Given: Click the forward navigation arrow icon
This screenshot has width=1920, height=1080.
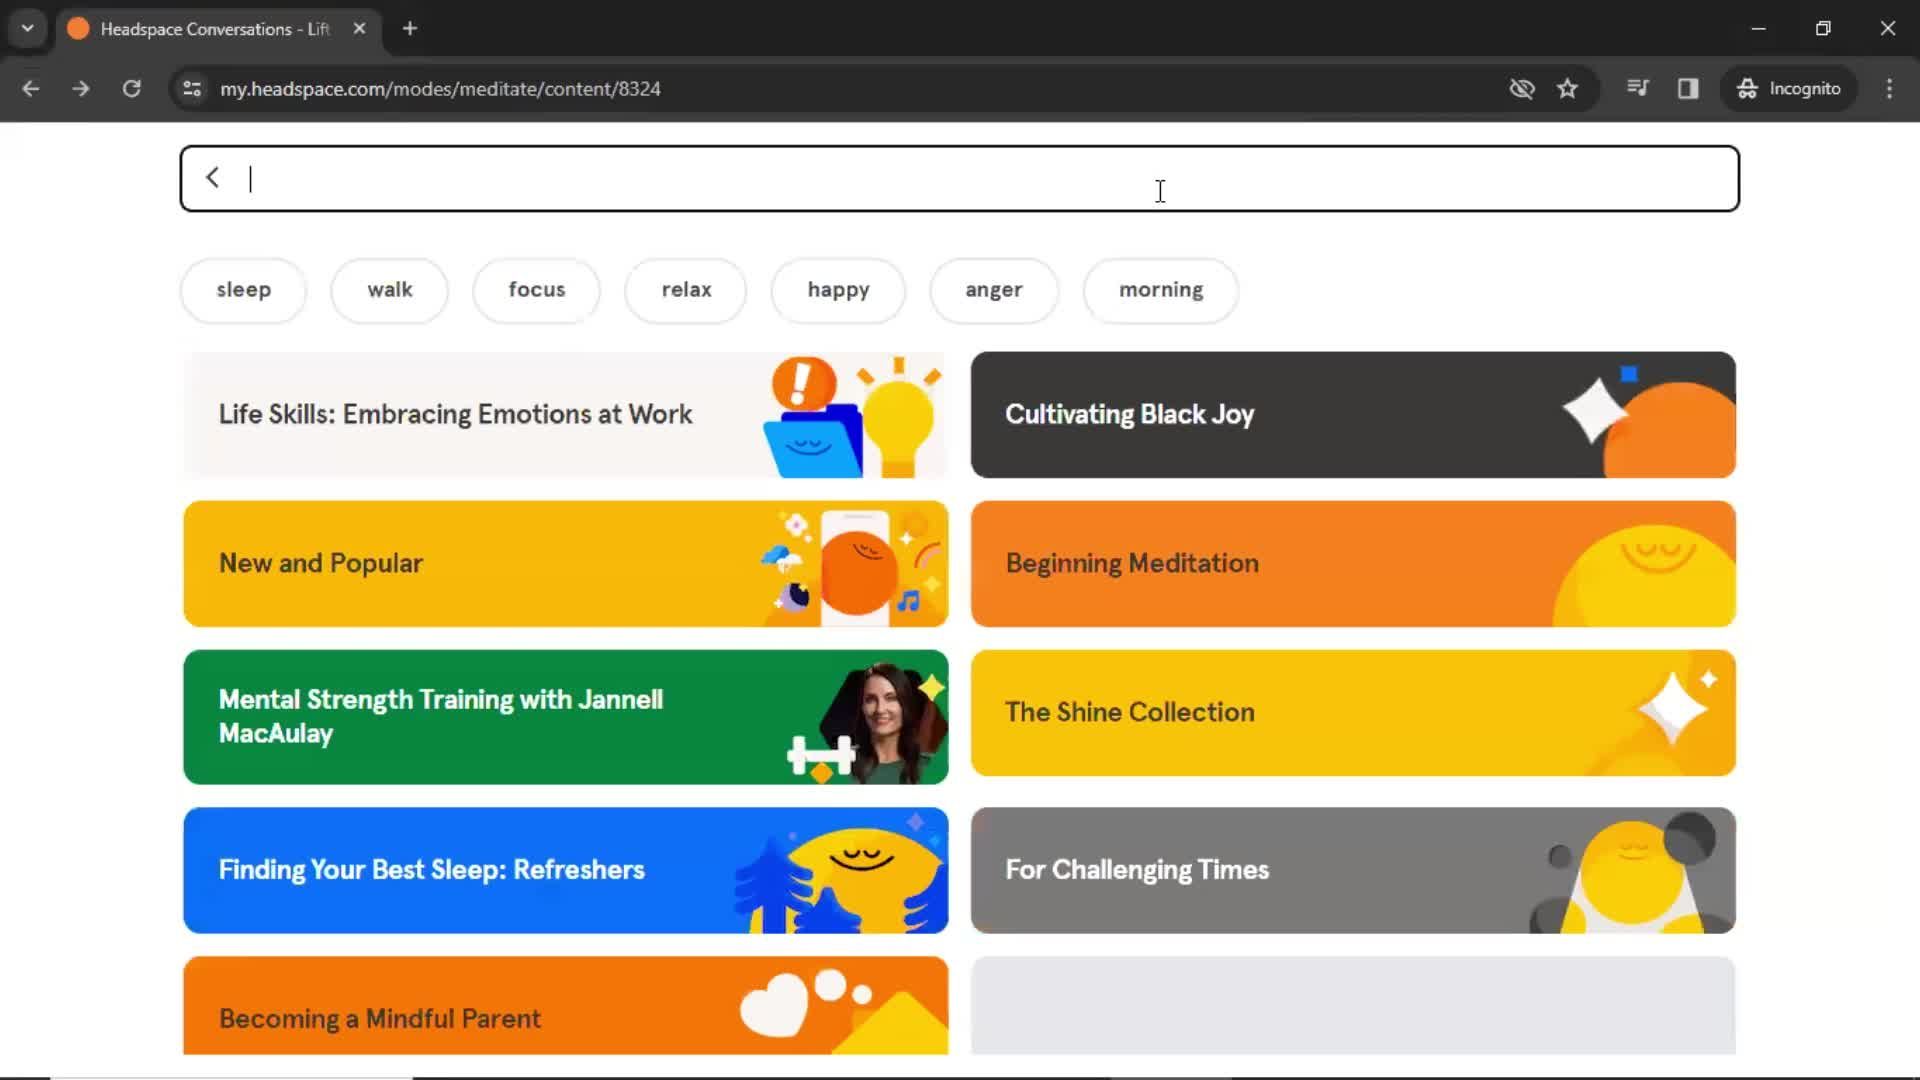Looking at the screenshot, I should [x=80, y=88].
